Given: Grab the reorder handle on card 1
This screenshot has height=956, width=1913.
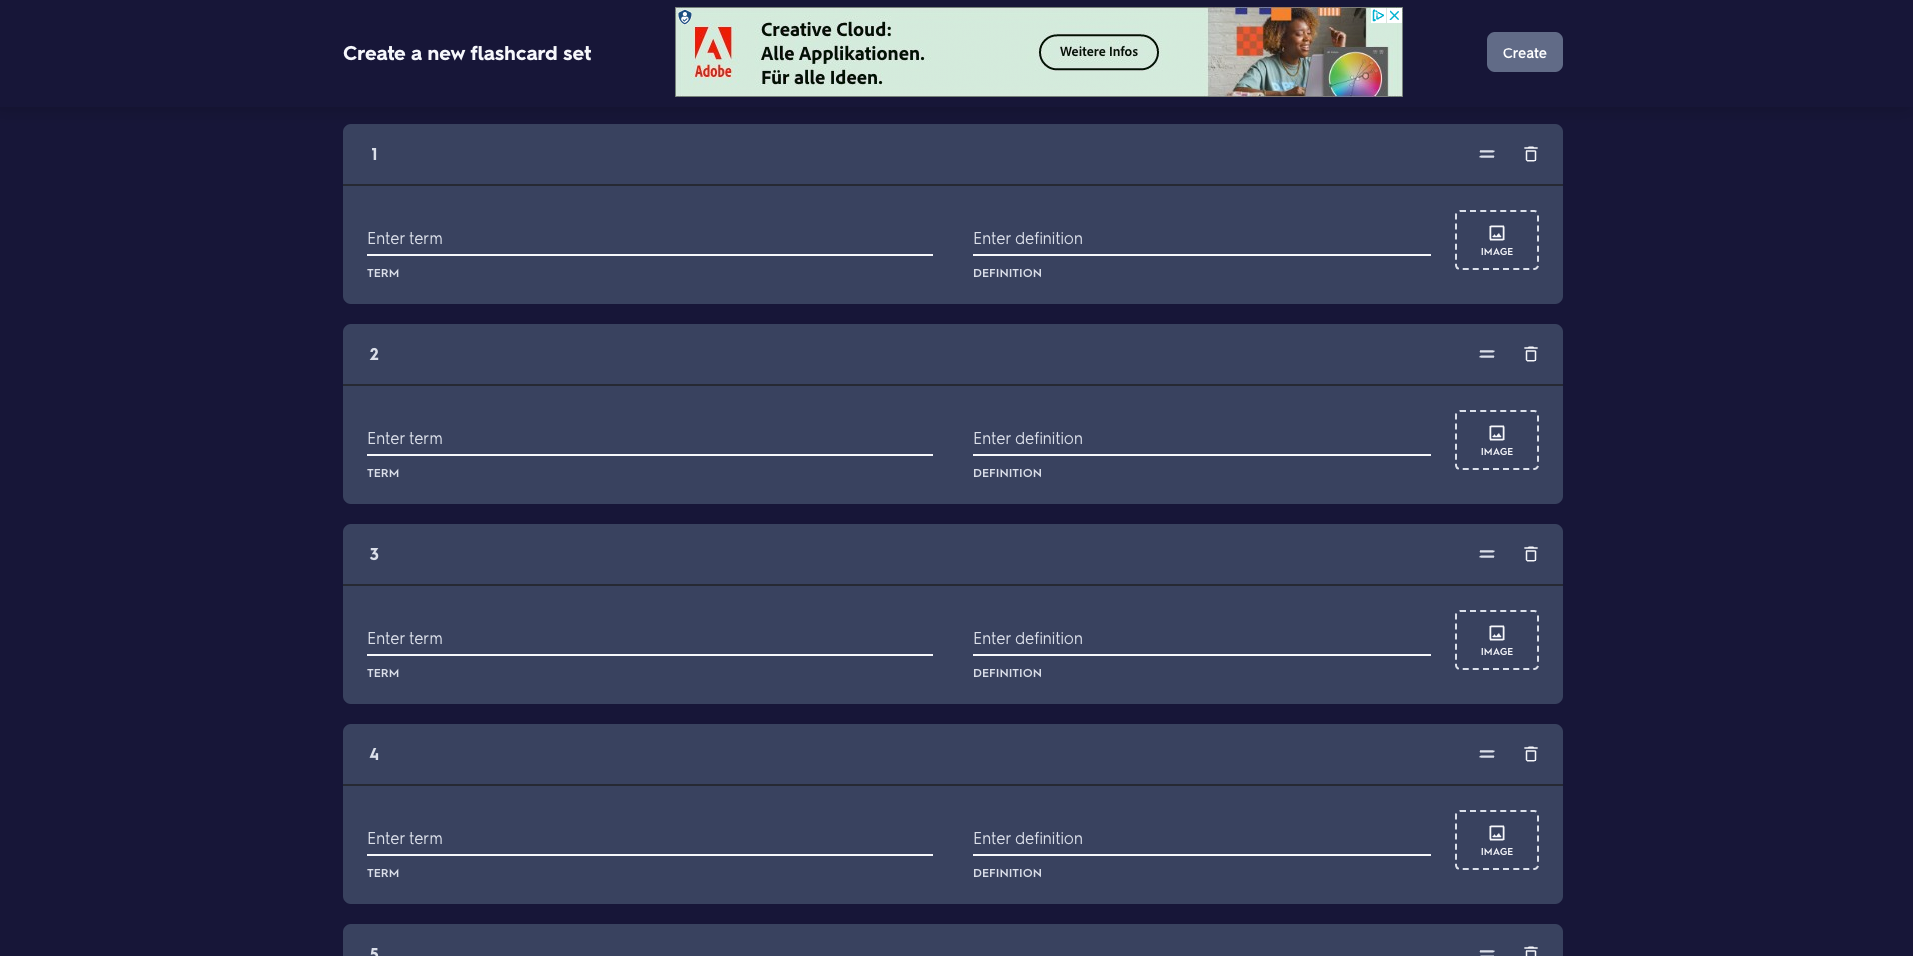Looking at the screenshot, I should coord(1485,154).
